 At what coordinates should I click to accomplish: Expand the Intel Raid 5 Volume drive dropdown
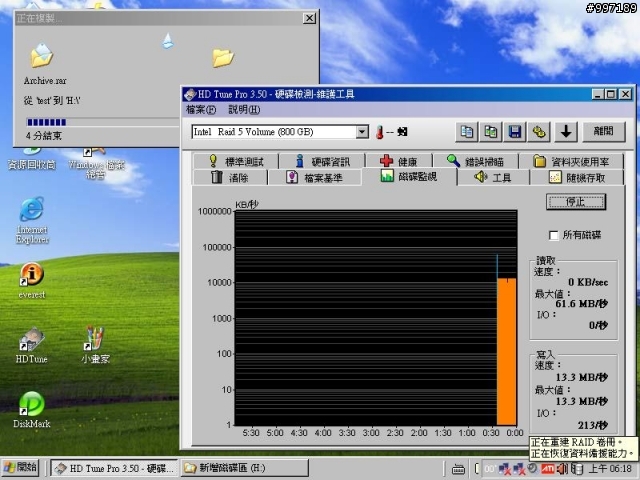point(362,132)
